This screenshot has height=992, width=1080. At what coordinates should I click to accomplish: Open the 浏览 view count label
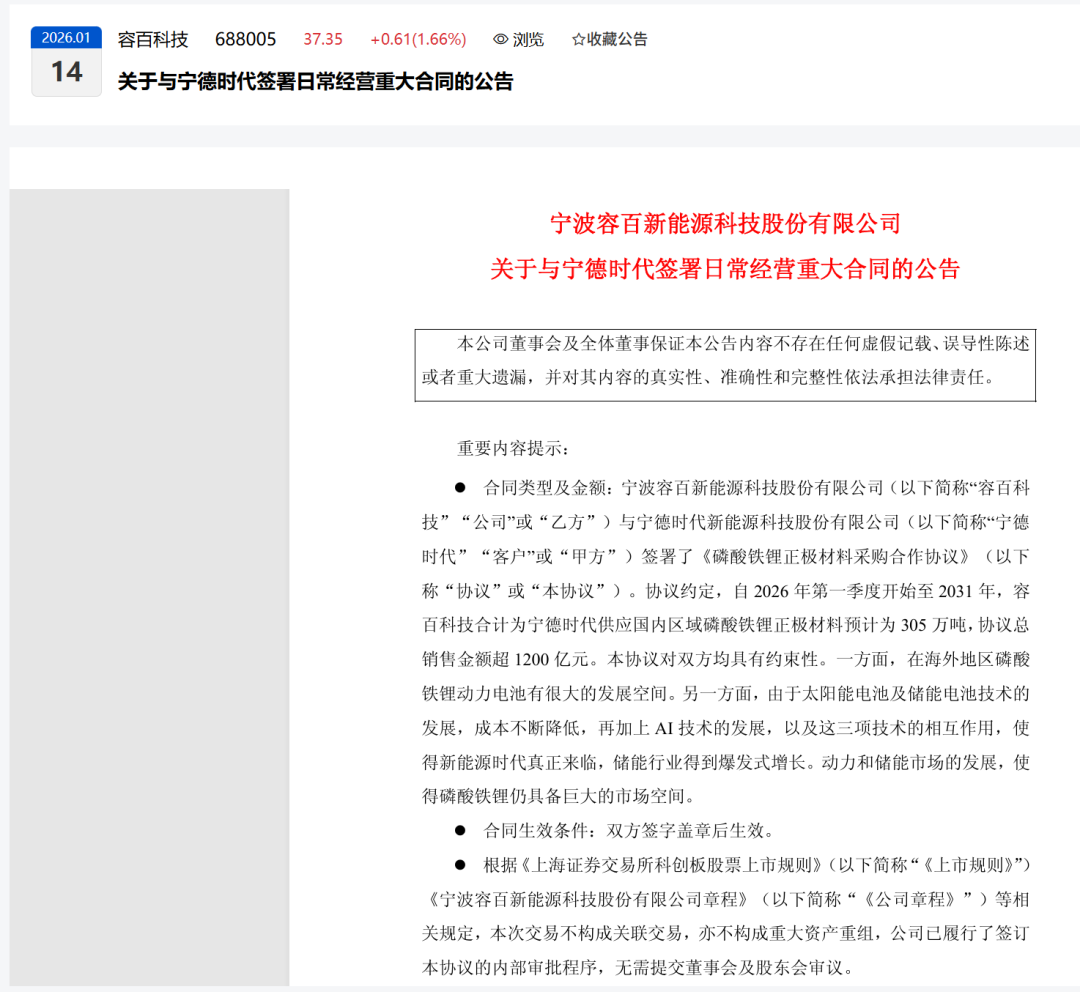click(528, 39)
